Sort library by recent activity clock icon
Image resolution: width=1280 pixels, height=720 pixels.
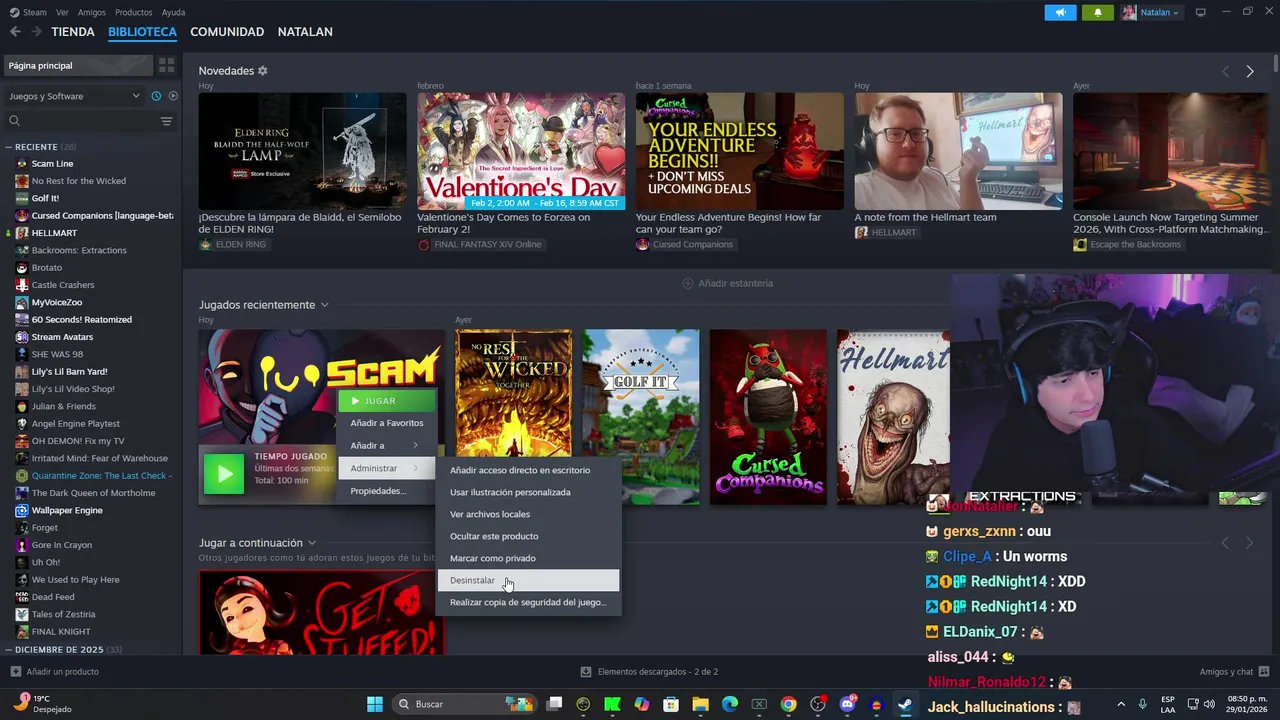point(156,96)
